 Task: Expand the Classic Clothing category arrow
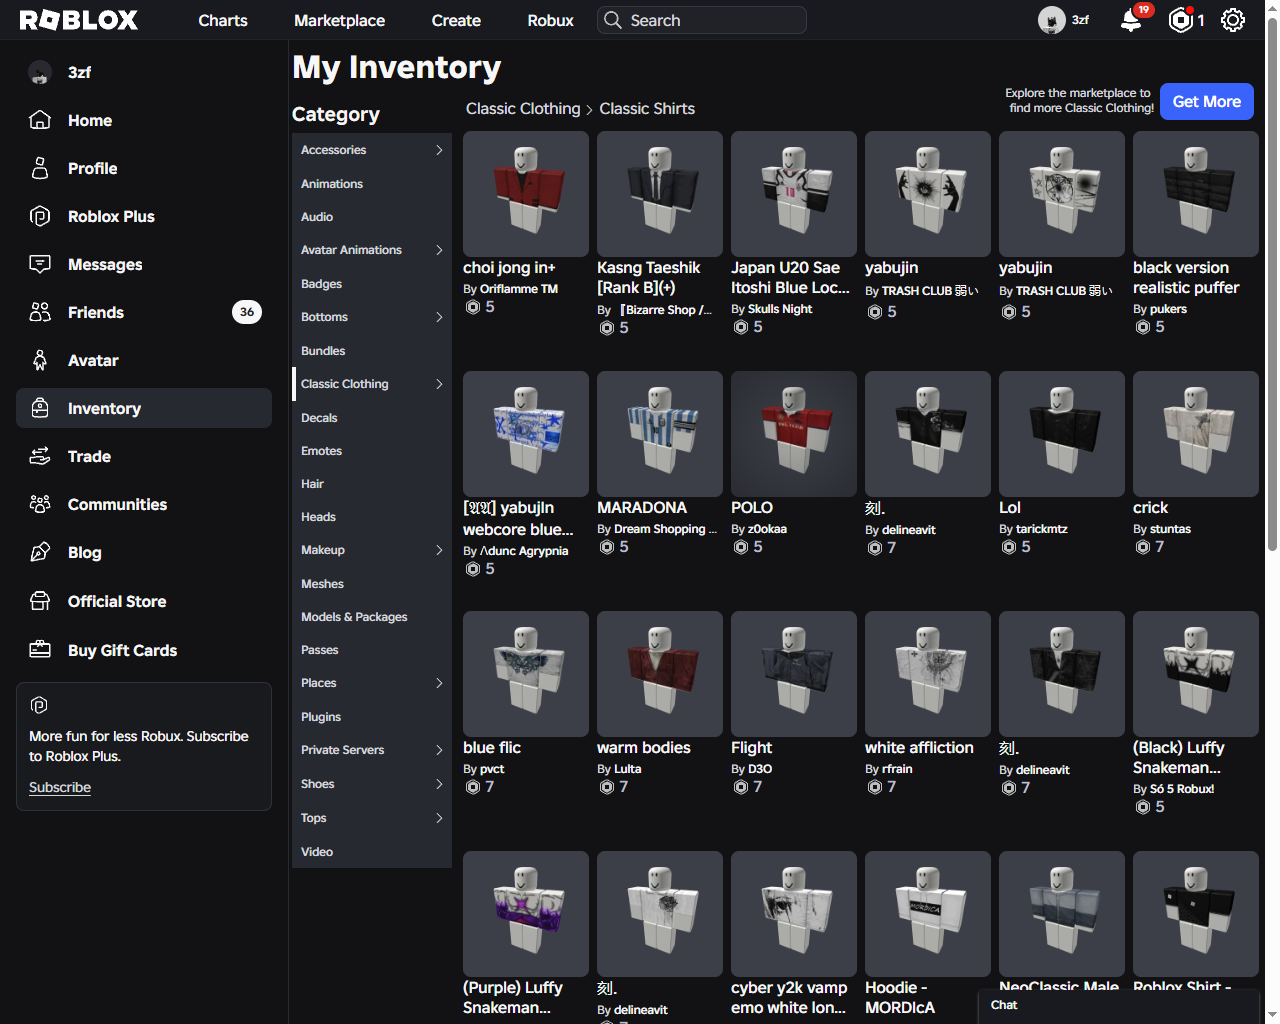click(x=439, y=384)
